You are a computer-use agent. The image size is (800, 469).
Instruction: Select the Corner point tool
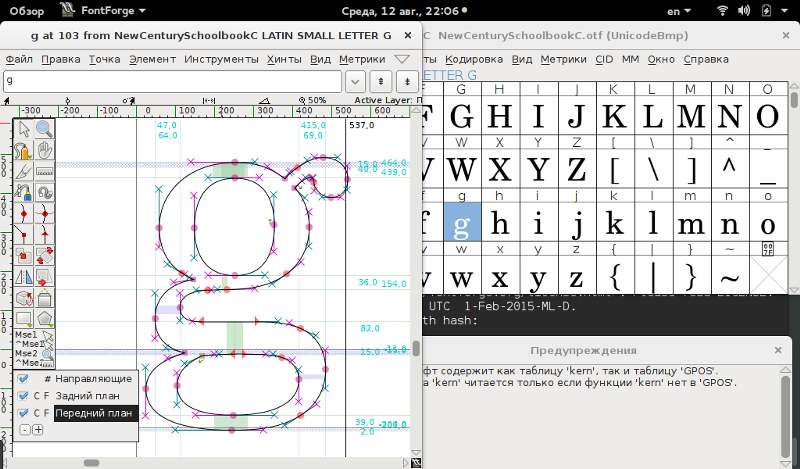(x=23, y=234)
